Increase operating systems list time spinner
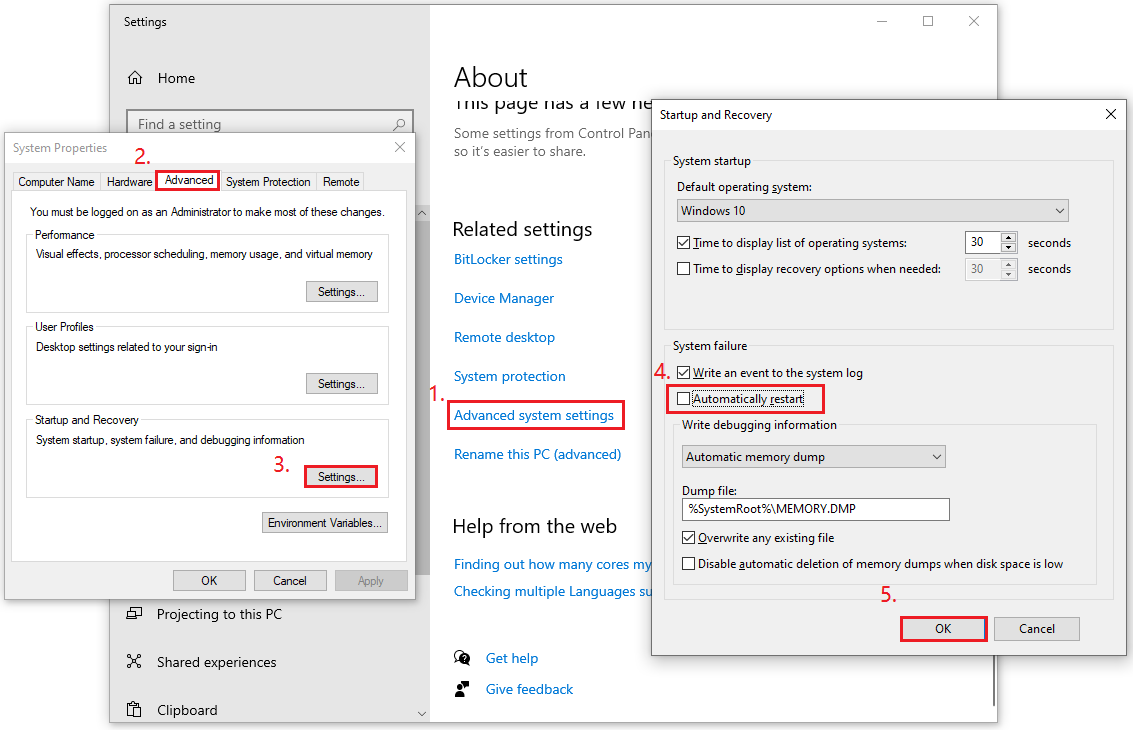The image size is (1133, 730). tap(1009, 237)
